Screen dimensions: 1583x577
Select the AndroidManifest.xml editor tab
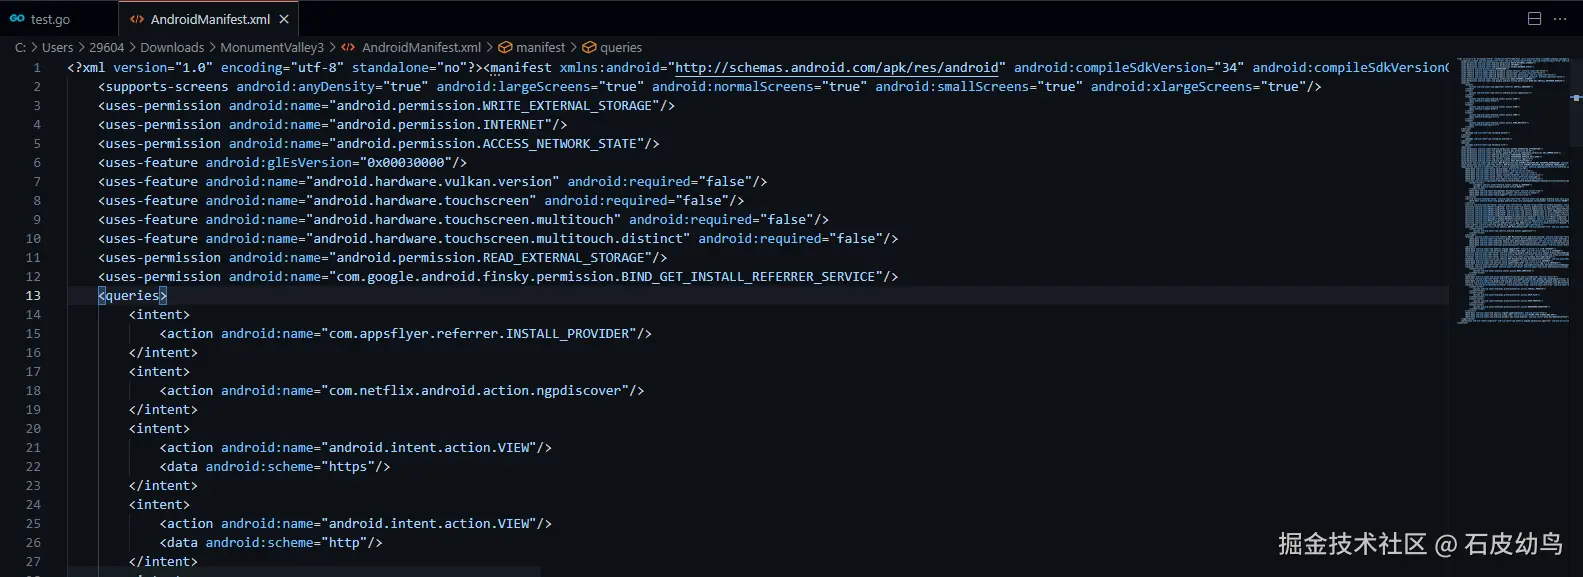(210, 19)
